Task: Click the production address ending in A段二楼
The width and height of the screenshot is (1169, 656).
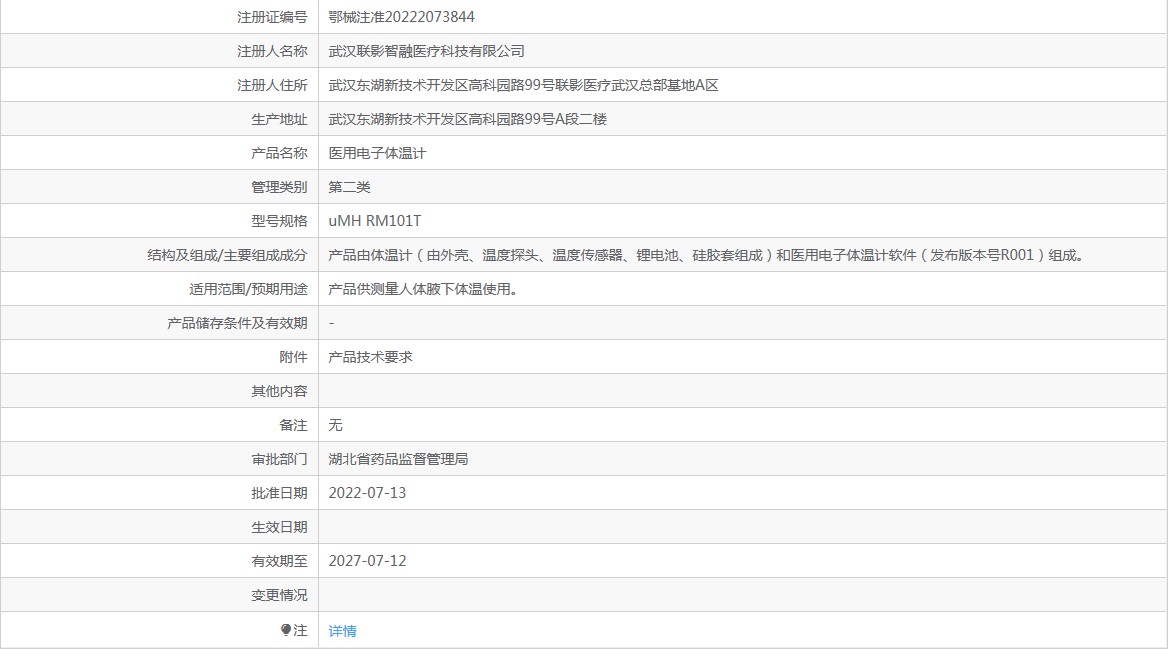Action: 467,119
